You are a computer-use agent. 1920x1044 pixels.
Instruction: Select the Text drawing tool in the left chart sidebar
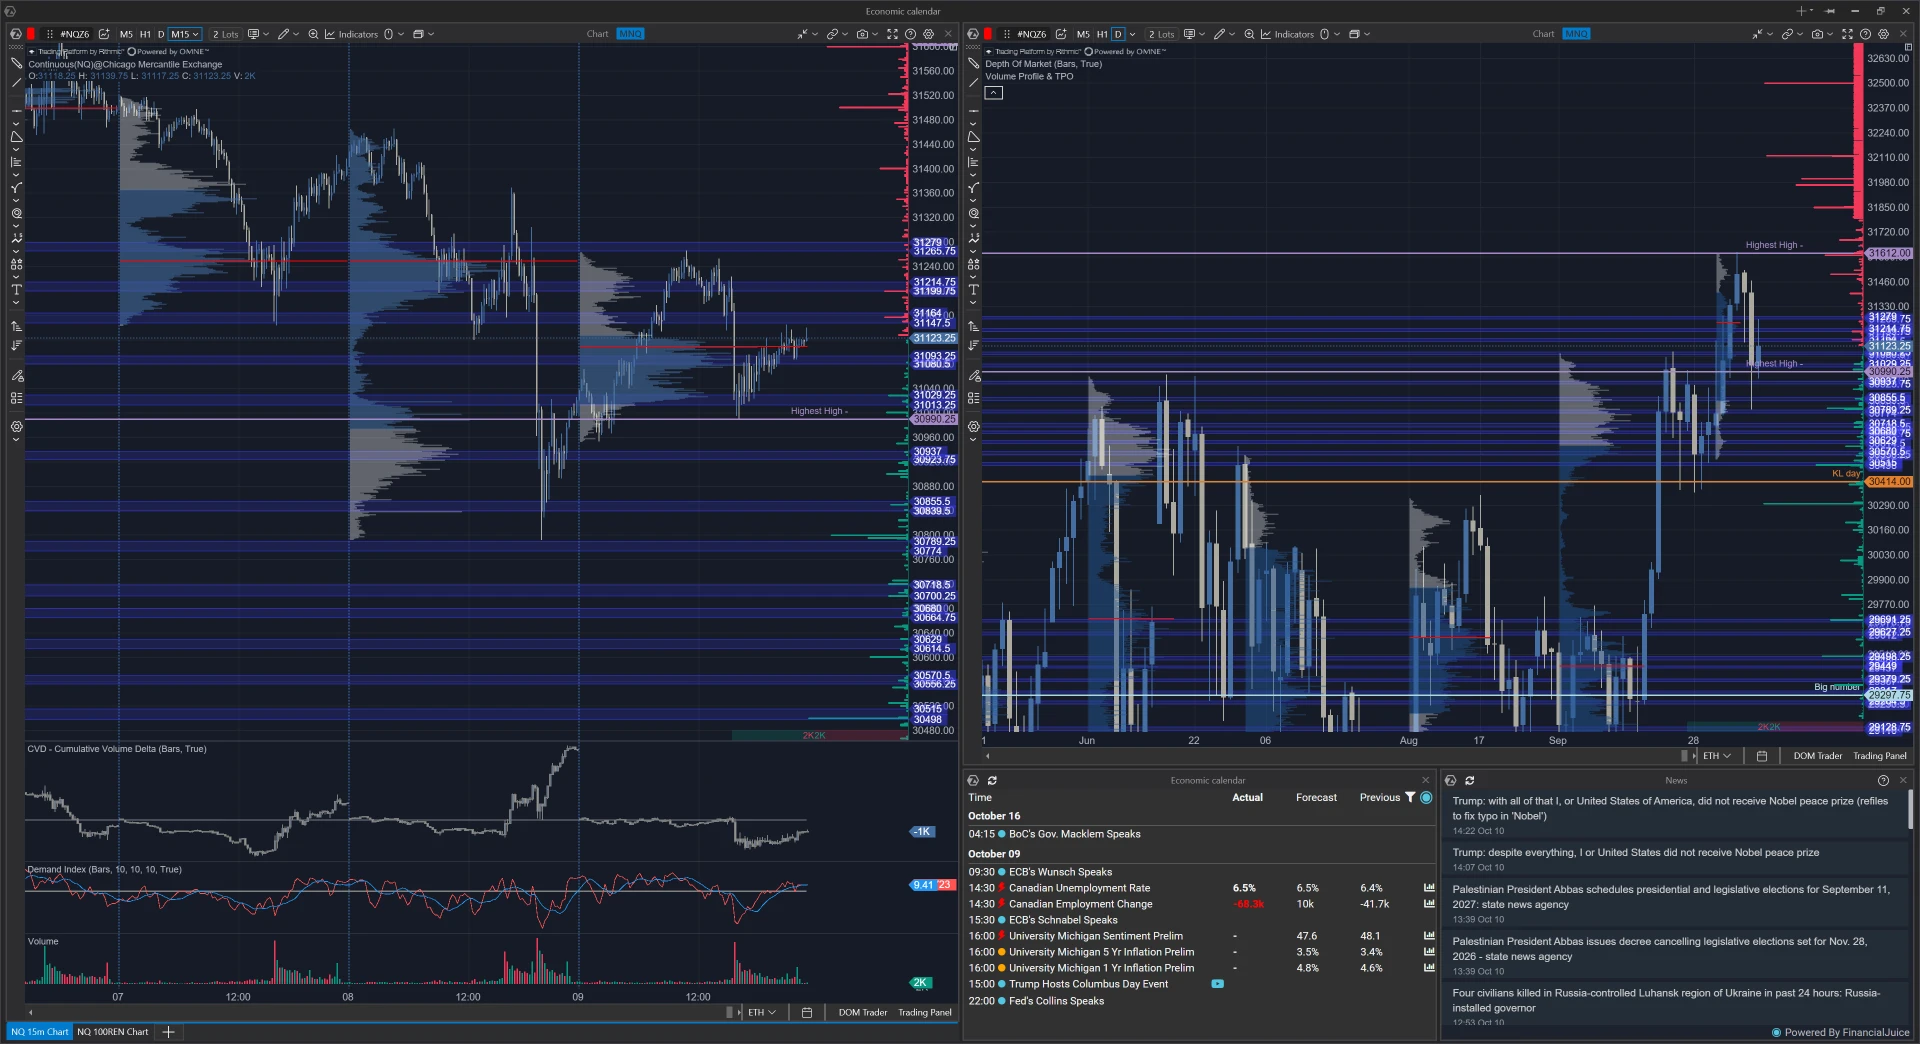pos(16,290)
